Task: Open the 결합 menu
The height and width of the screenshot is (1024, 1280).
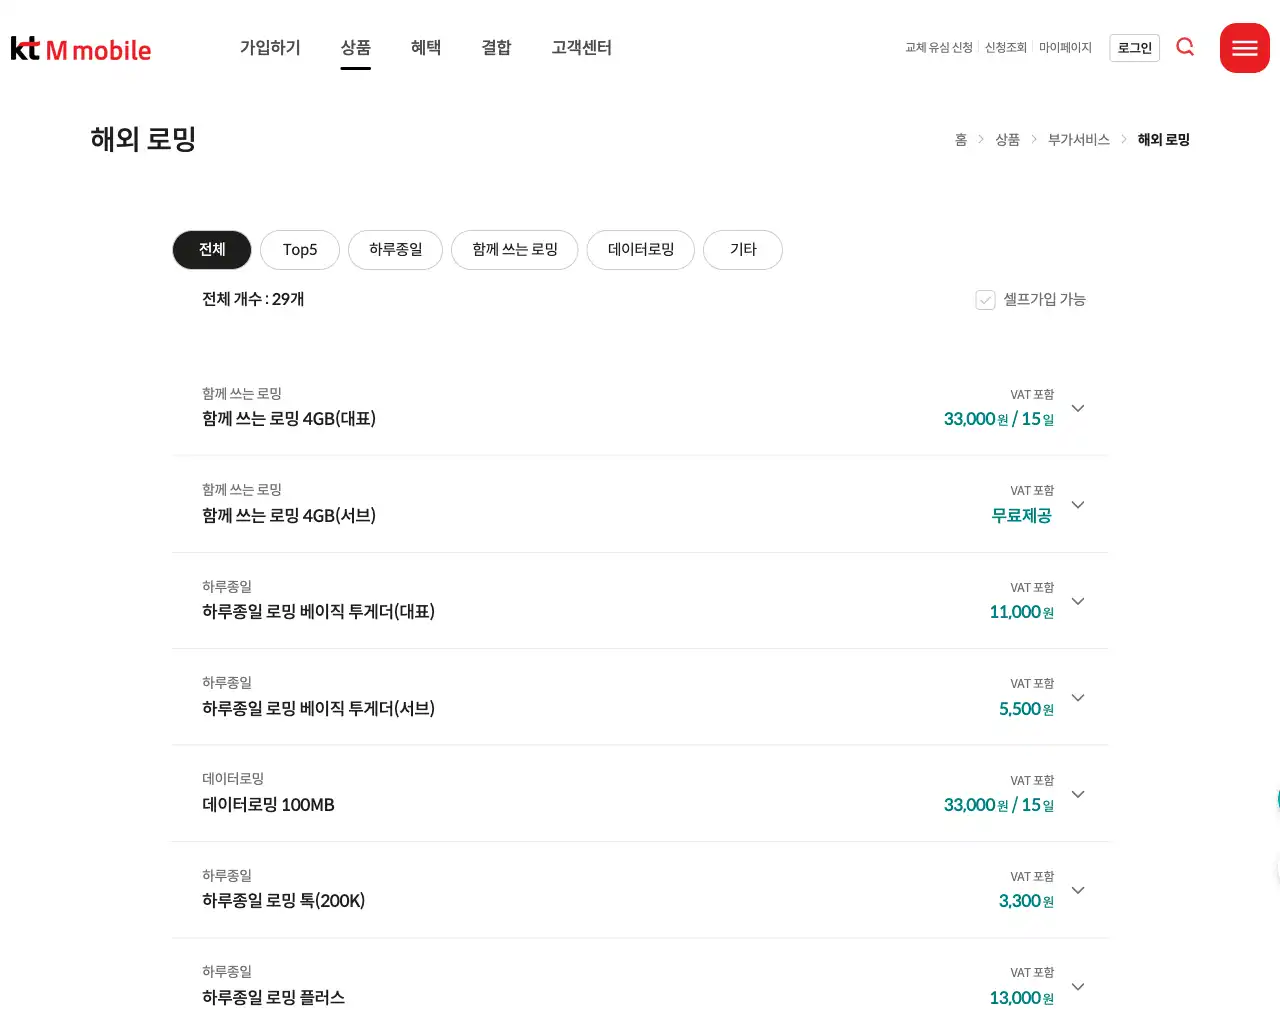Action: (496, 47)
